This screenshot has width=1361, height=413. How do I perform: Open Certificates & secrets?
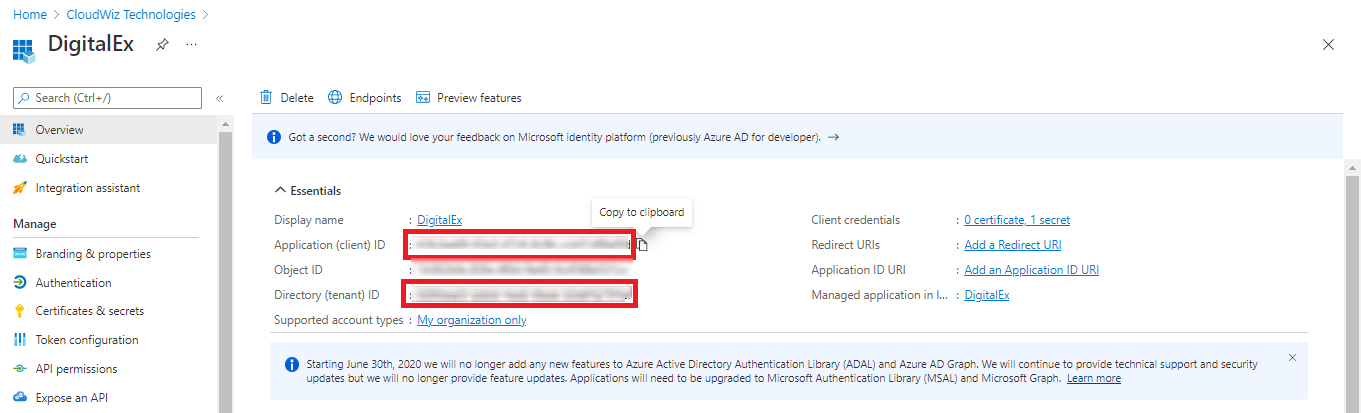click(89, 311)
